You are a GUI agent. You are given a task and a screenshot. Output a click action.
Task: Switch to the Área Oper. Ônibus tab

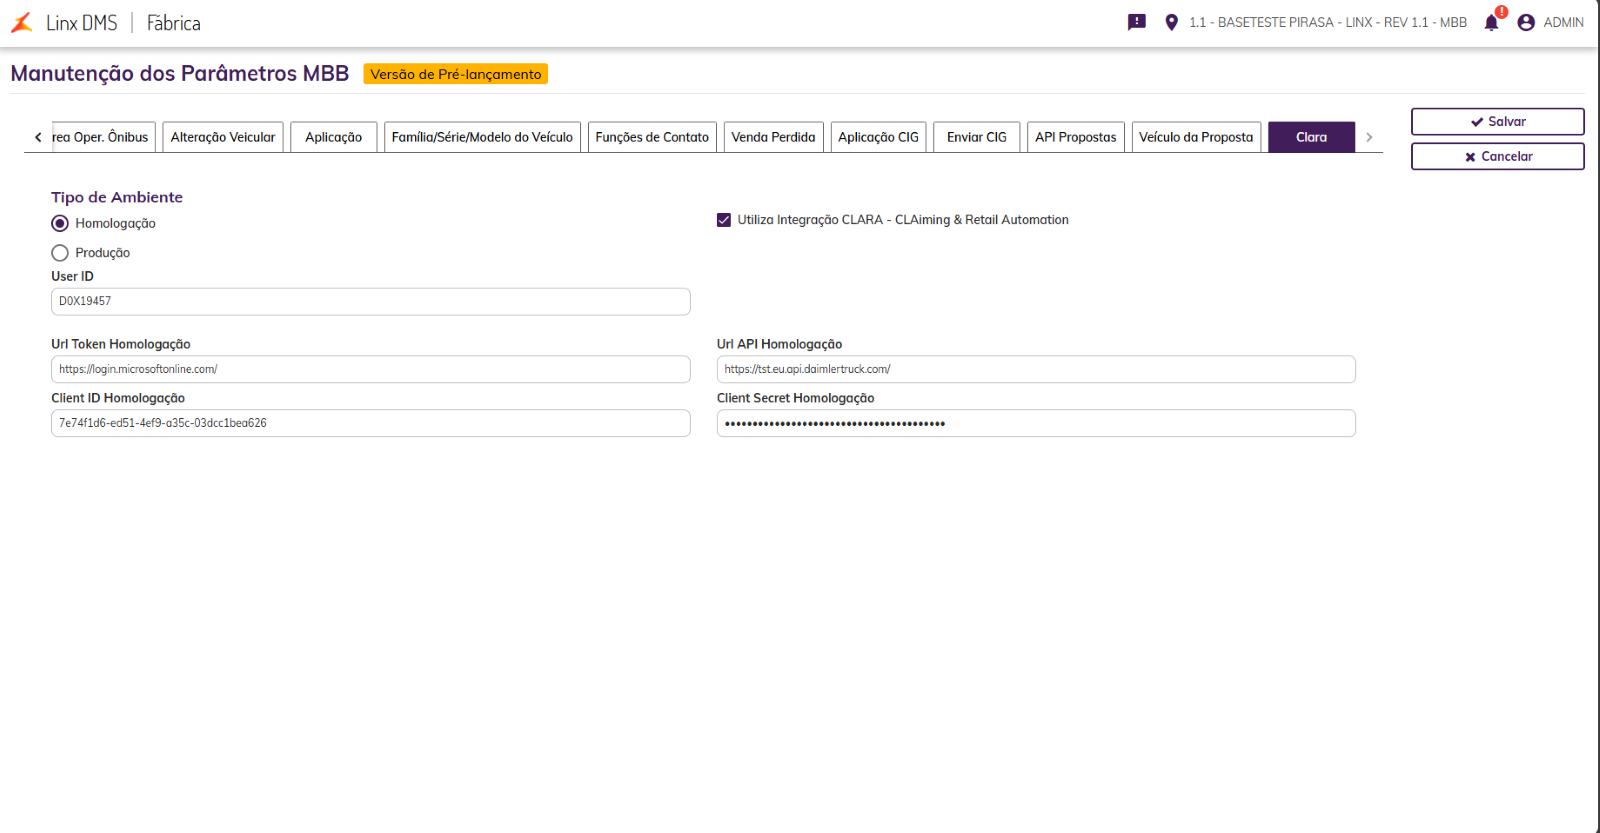click(x=103, y=137)
